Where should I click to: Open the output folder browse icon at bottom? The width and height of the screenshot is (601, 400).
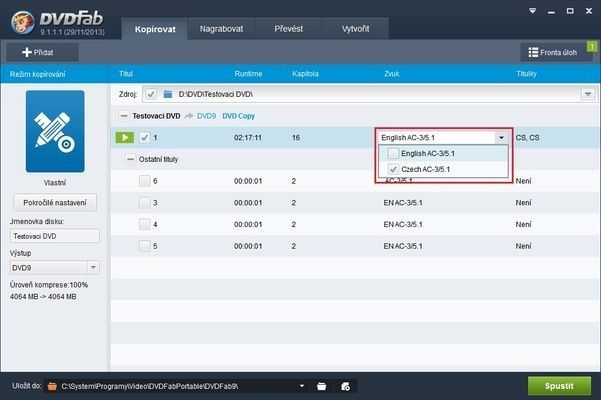[322, 386]
